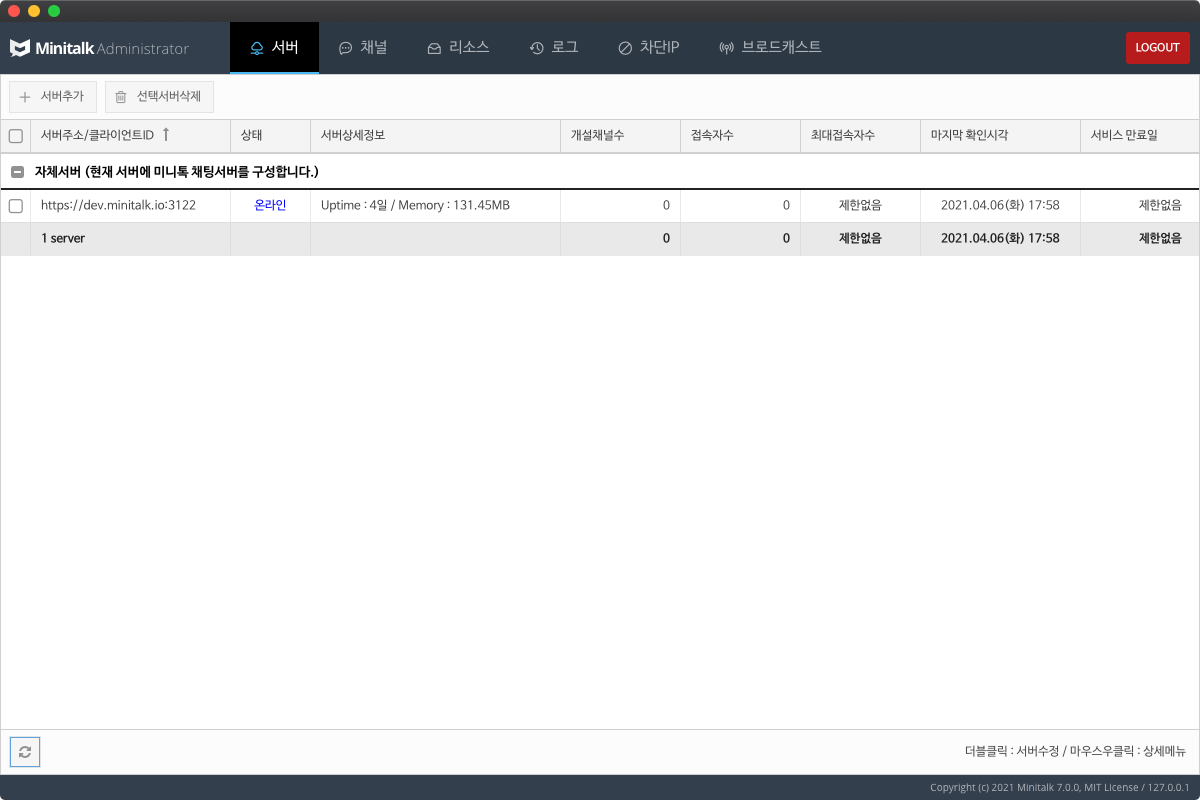
Task: Sort by 서버주소/클라이언트ID column
Action: tap(130, 136)
